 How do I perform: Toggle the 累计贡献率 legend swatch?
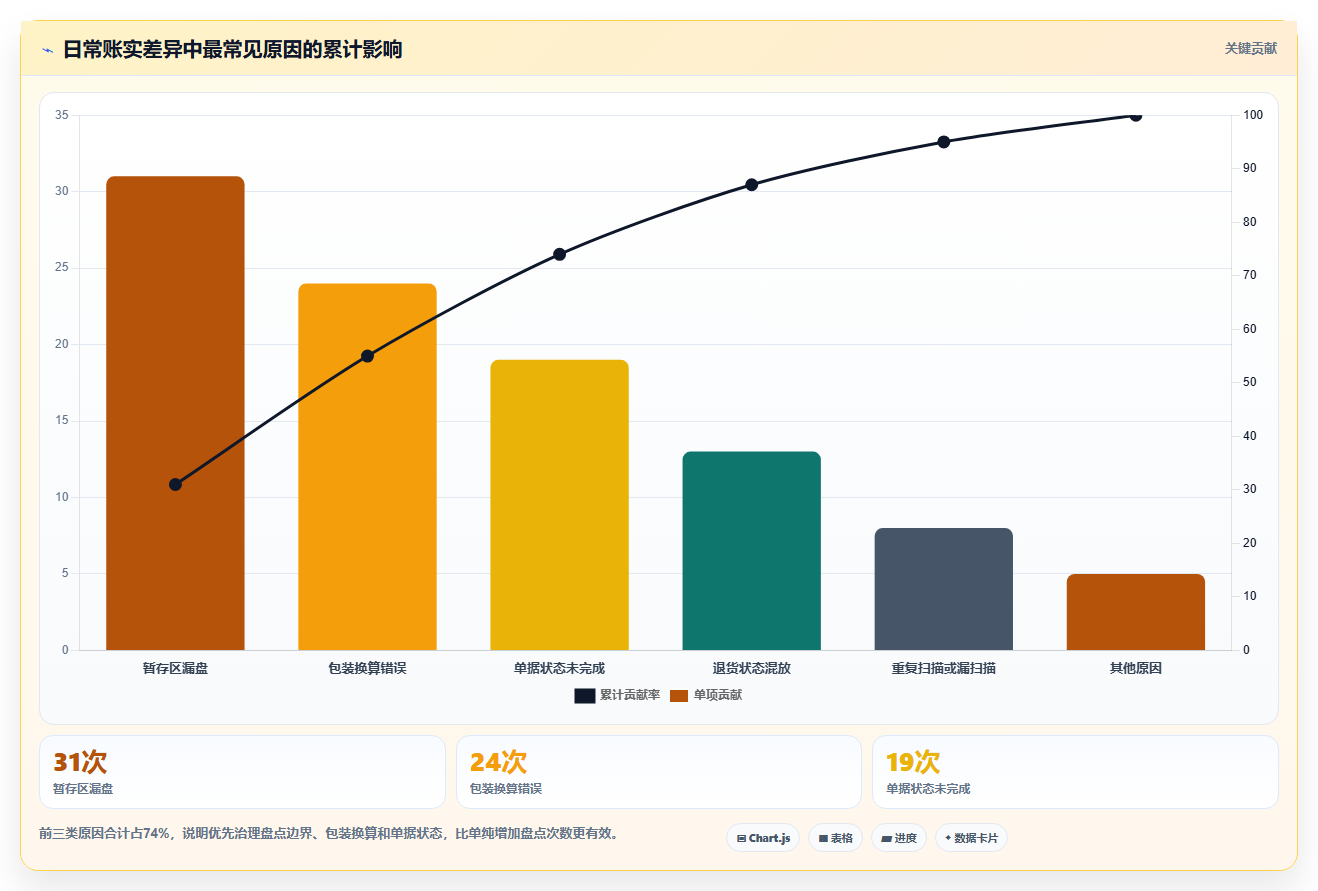(584, 695)
